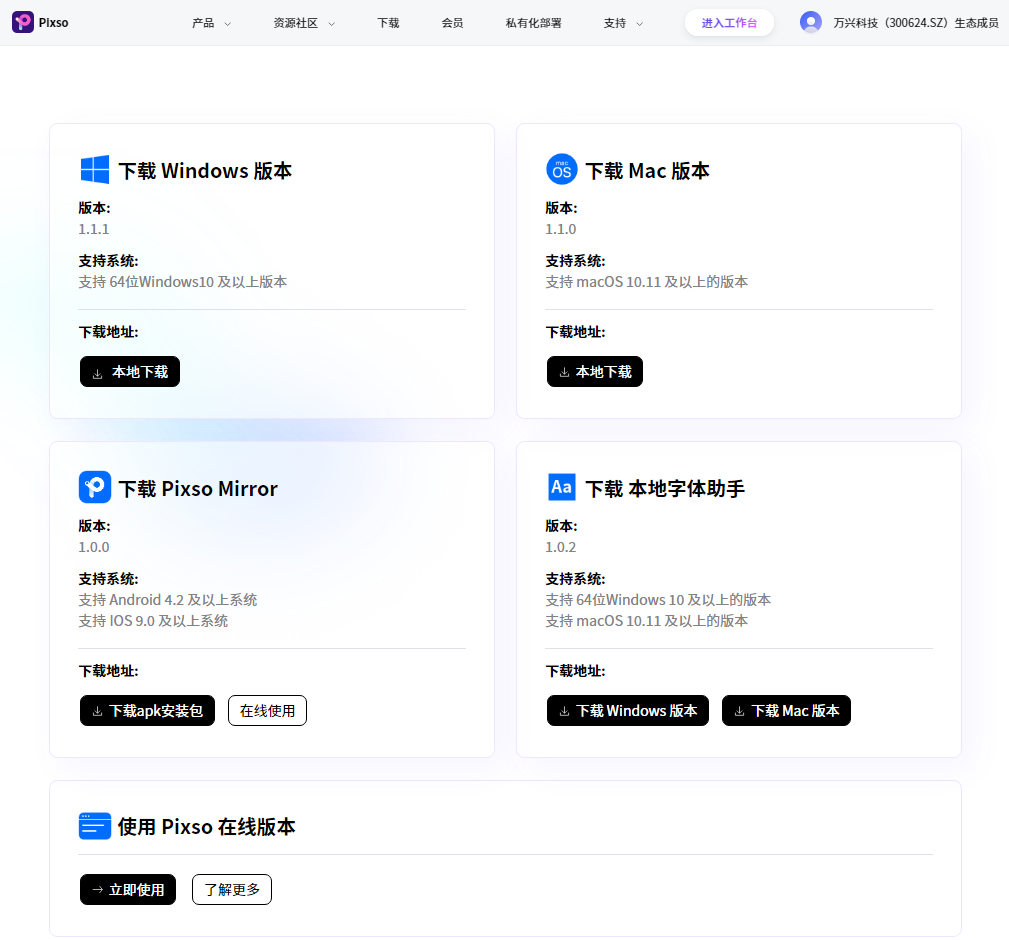1009x940 pixels.
Task: Open the user avatar icon
Action: click(x=811, y=23)
